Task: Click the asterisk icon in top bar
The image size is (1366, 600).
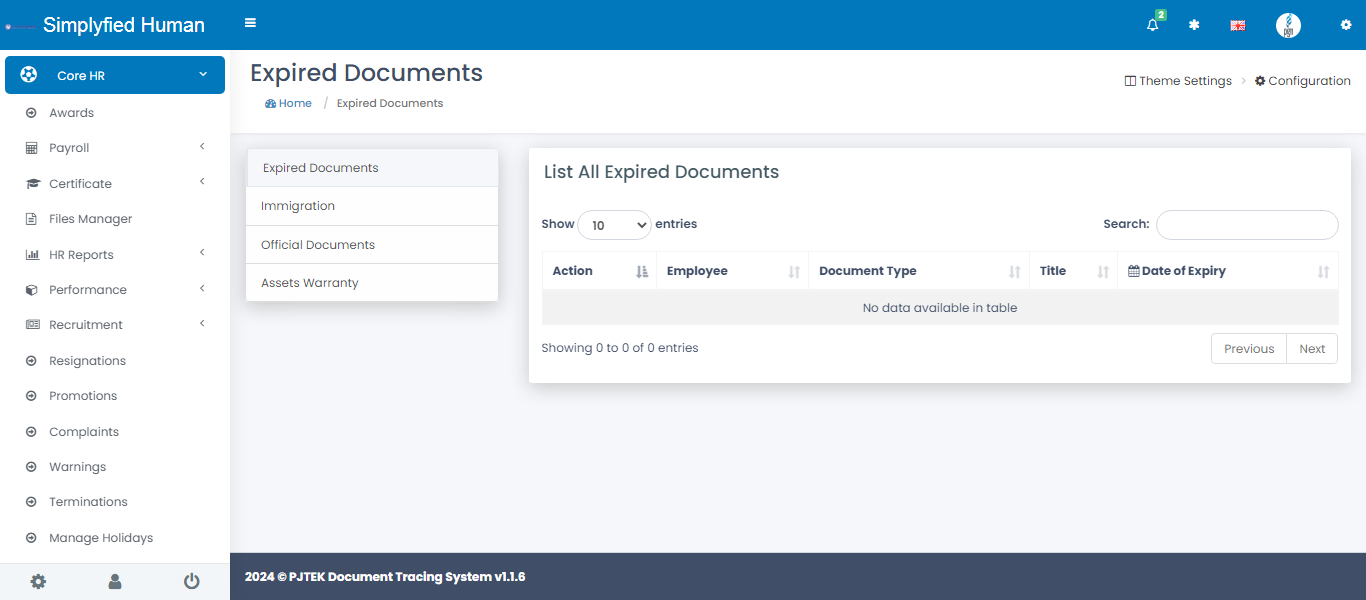Action: (1194, 25)
